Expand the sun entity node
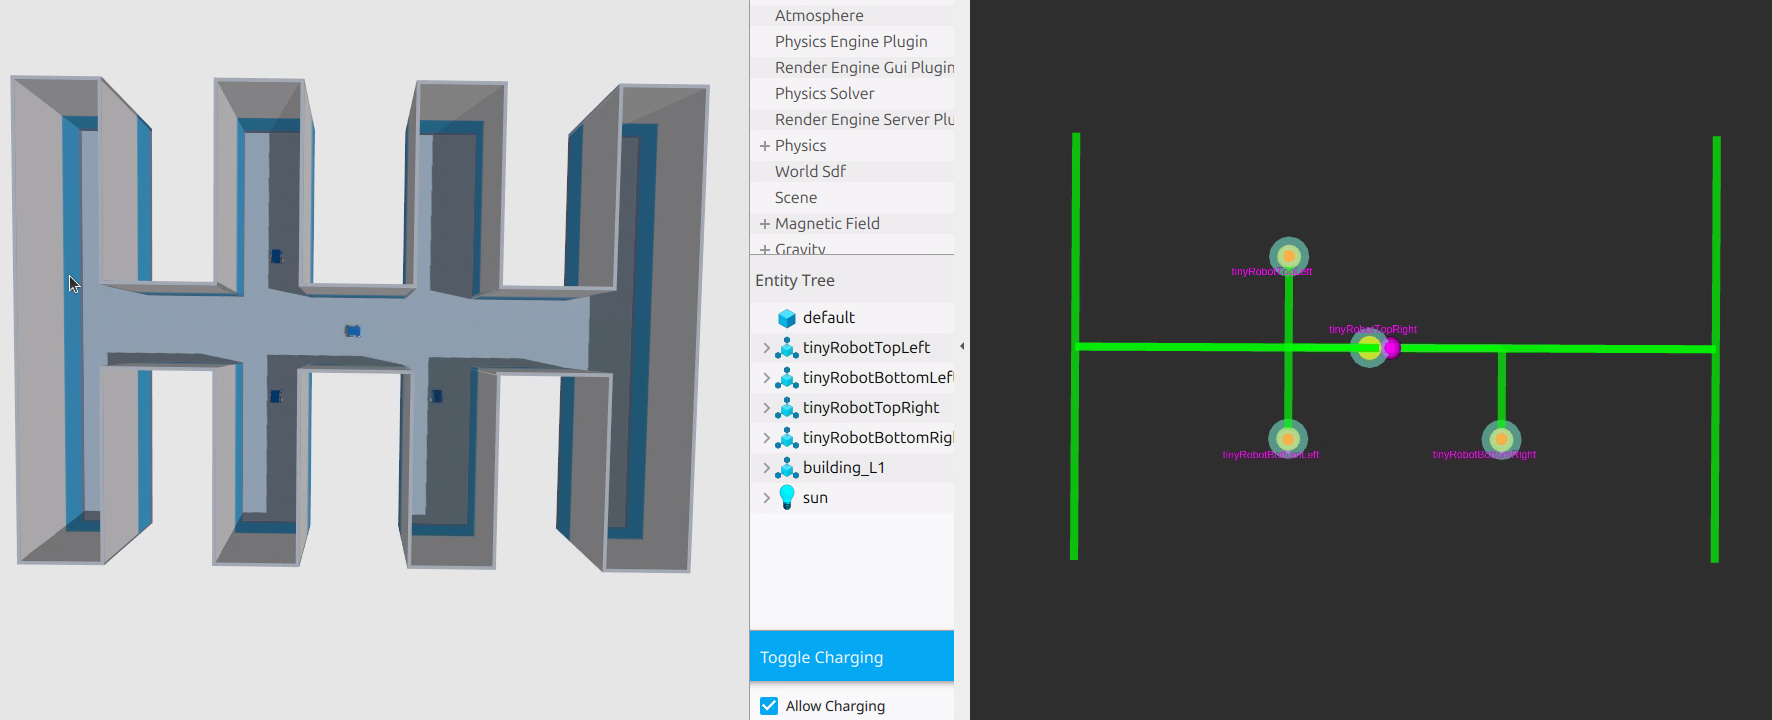Screen dimensions: 1772x720 point(766,498)
